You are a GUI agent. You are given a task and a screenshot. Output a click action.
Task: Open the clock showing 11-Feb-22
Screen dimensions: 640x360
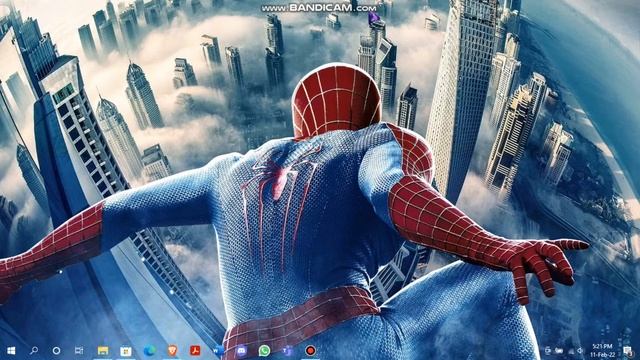(602, 351)
